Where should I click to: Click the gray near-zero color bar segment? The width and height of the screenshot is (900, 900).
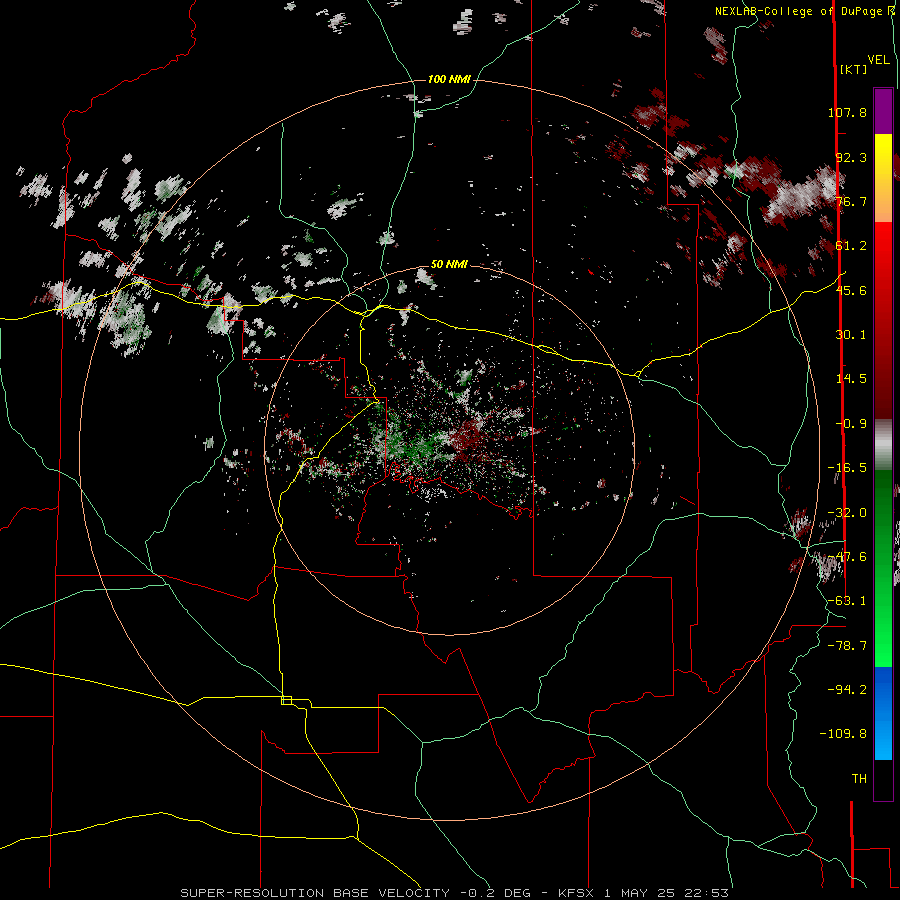(x=883, y=444)
